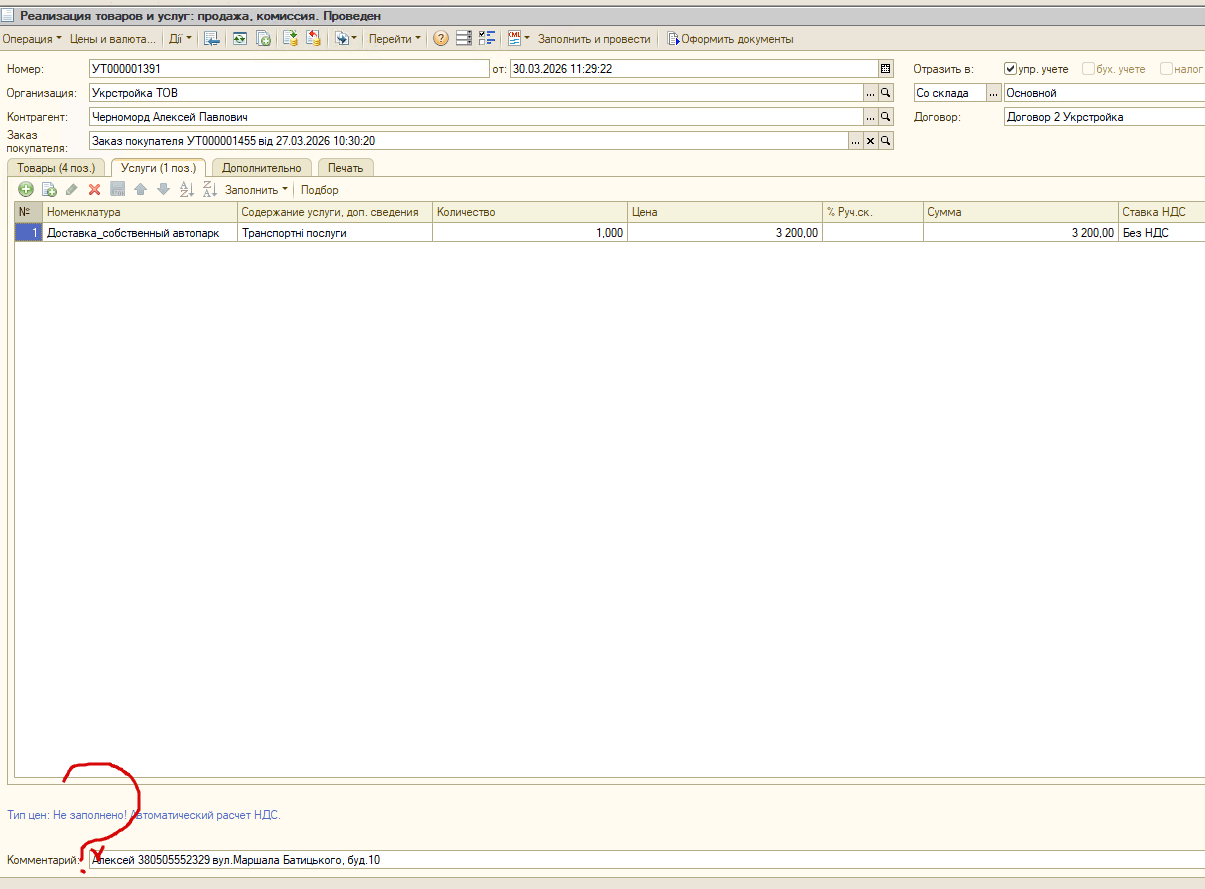The height and width of the screenshot is (889, 1205).
Task: Click the Основной warehouse field
Action: (1104, 93)
